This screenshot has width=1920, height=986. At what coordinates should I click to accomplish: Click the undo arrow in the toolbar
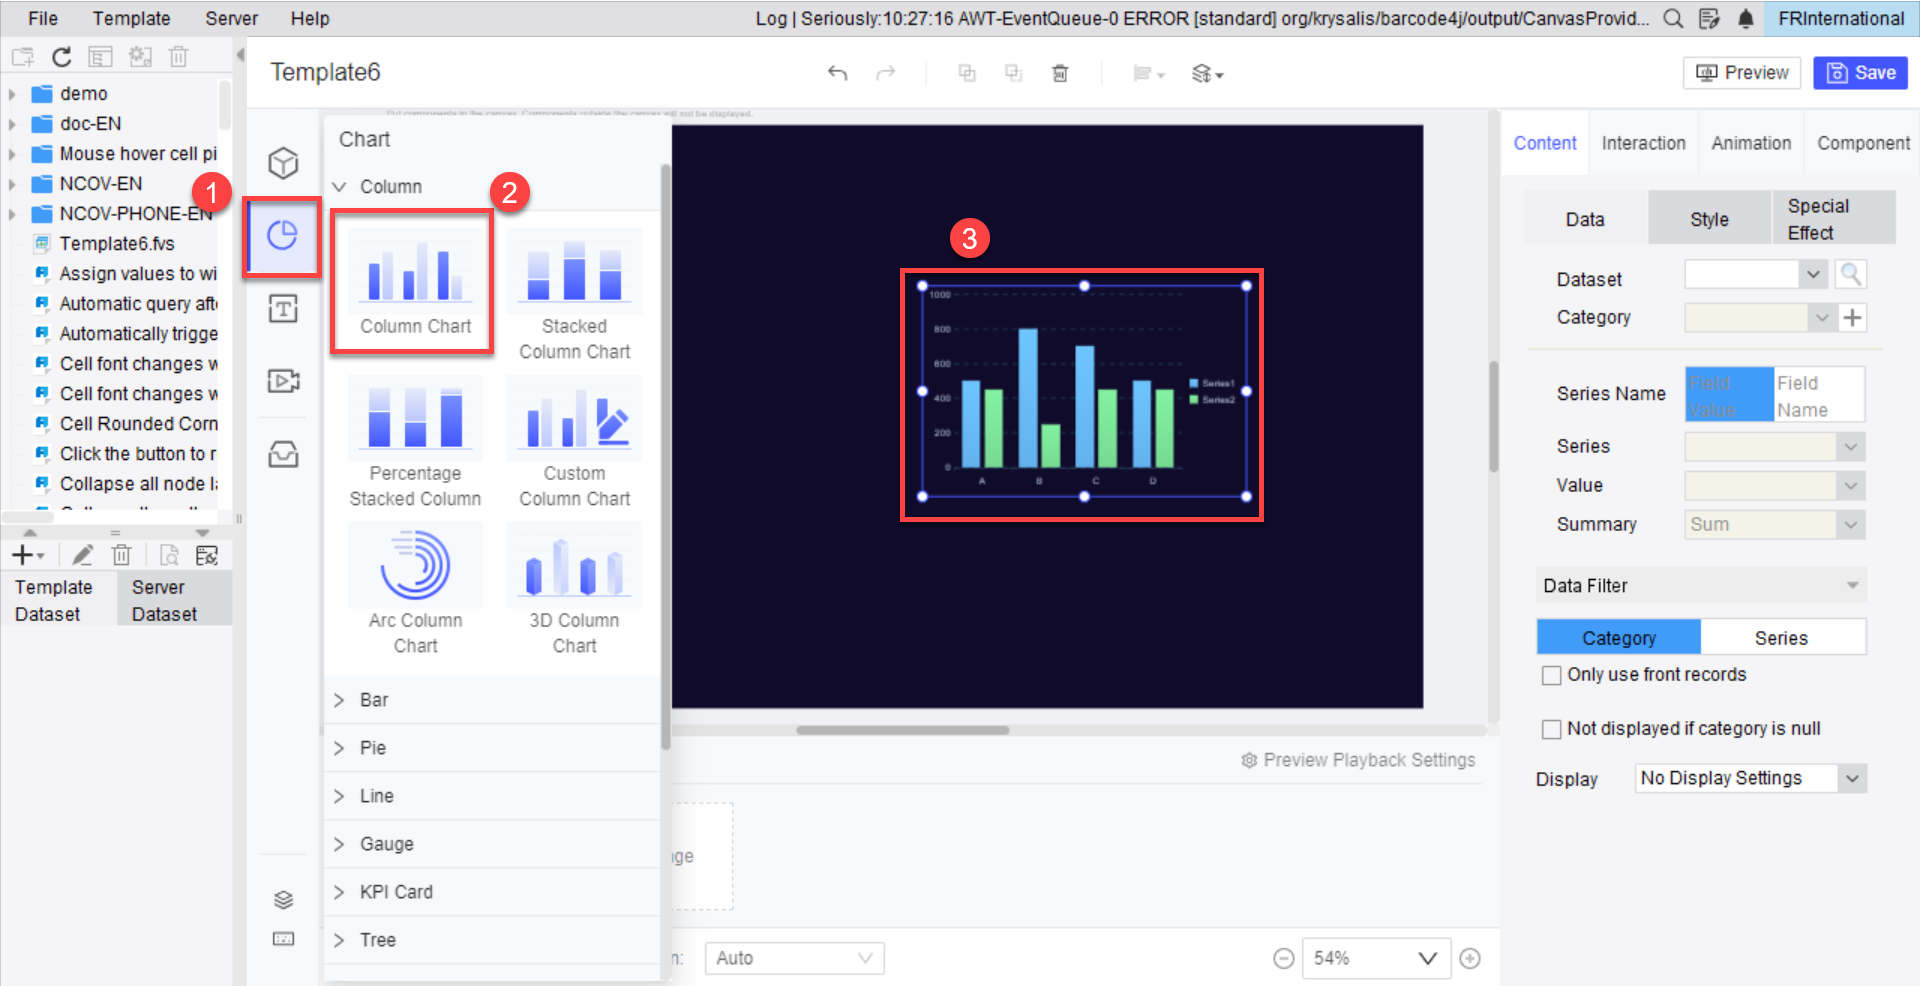tap(838, 73)
